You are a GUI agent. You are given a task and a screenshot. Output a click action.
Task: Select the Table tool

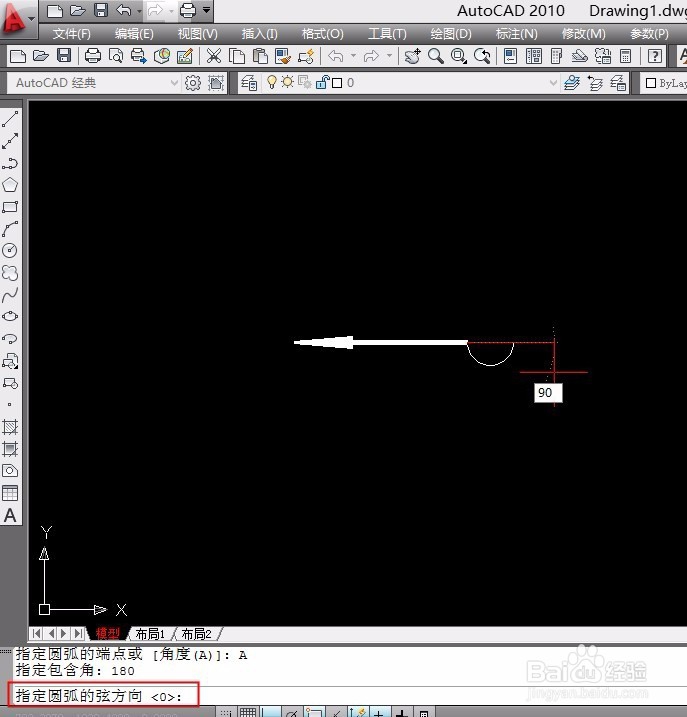(10, 492)
